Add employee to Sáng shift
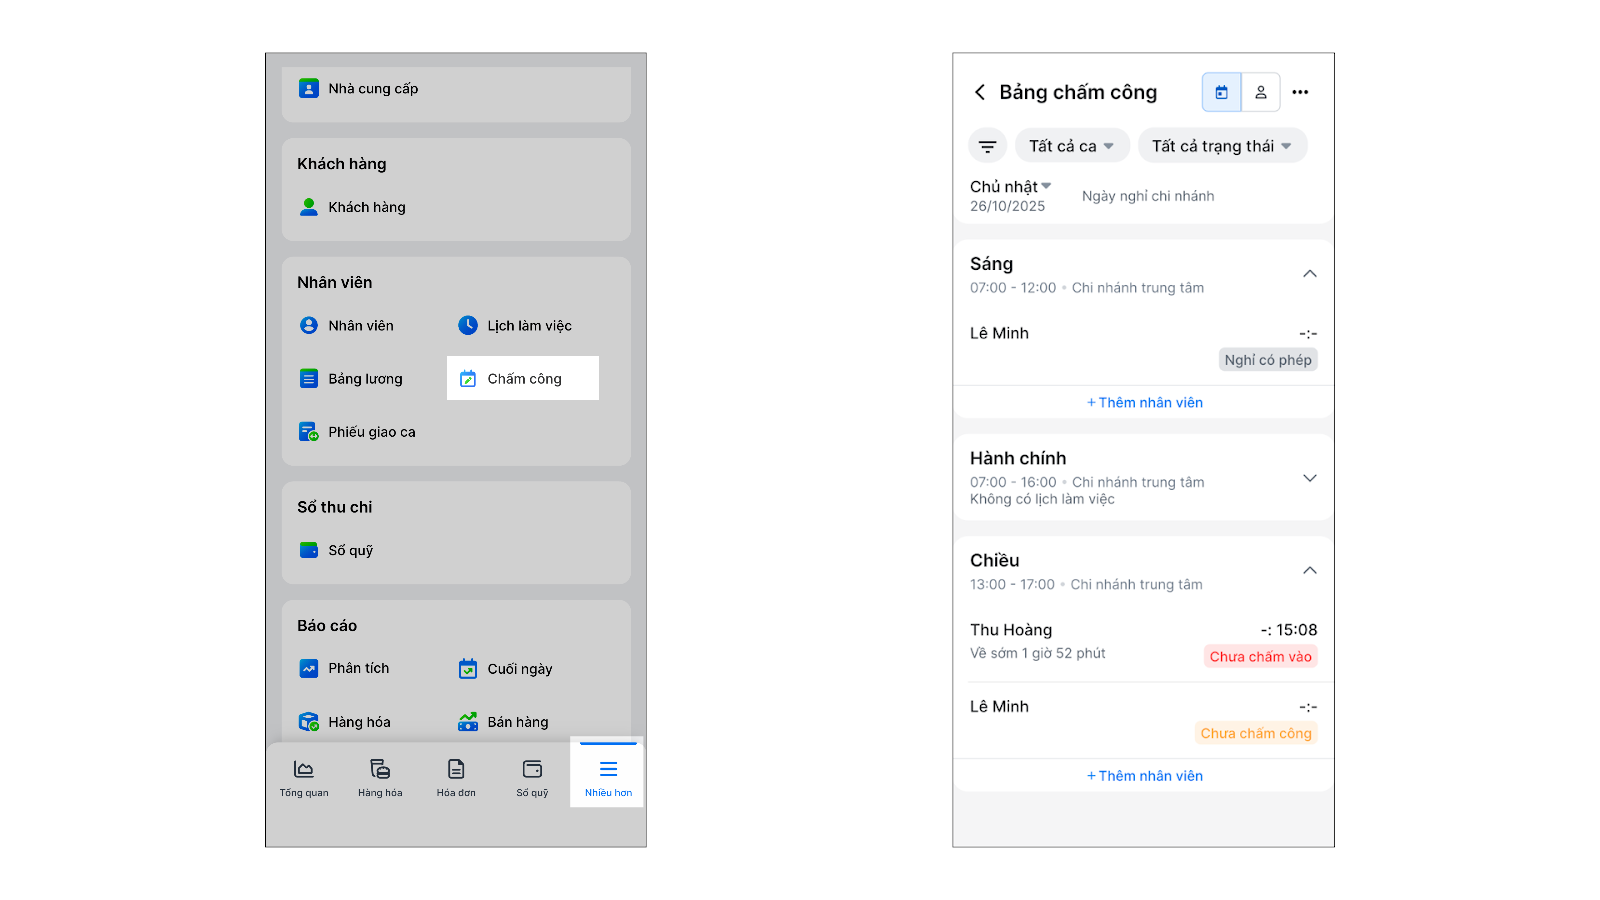1600x900 pixels. click(1144, 402)
